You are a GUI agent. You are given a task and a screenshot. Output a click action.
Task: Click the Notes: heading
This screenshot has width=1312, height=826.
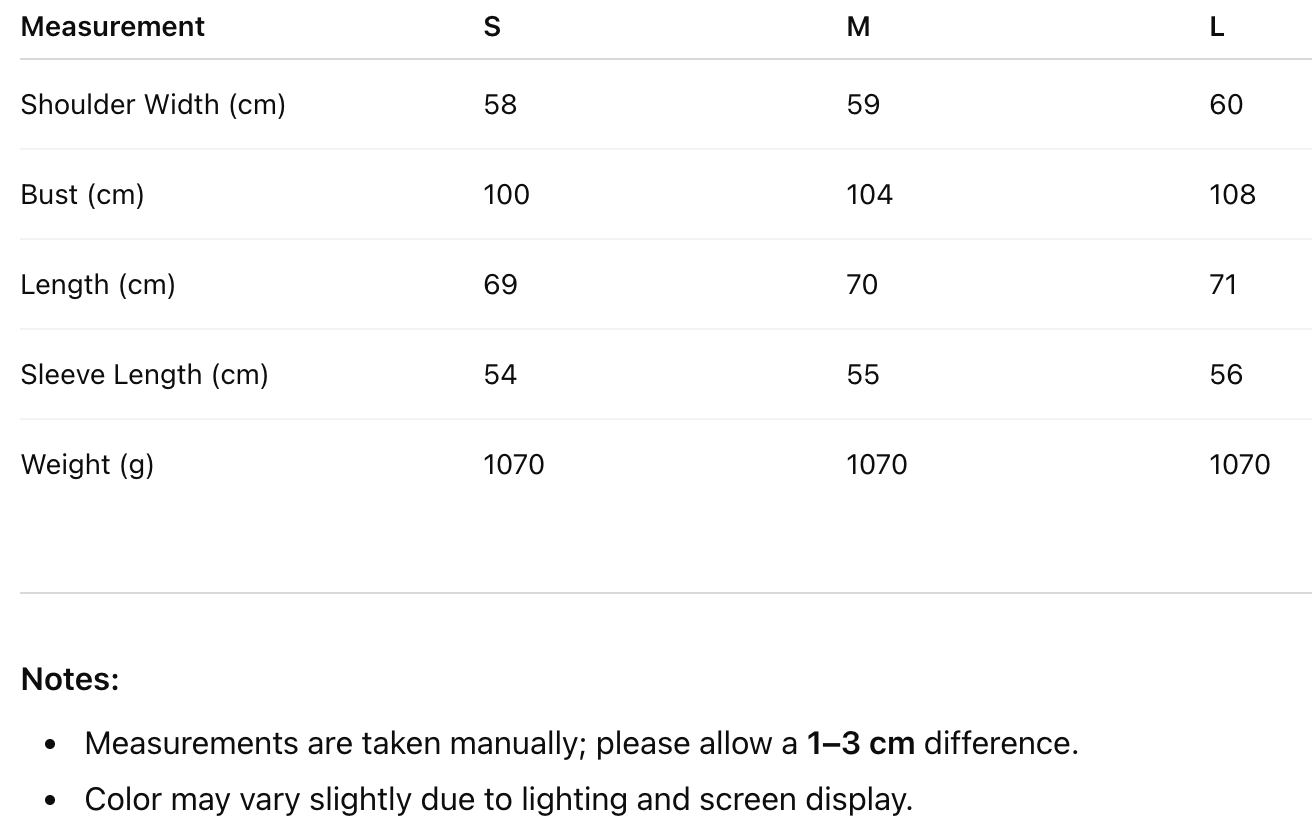click(70, 679)
